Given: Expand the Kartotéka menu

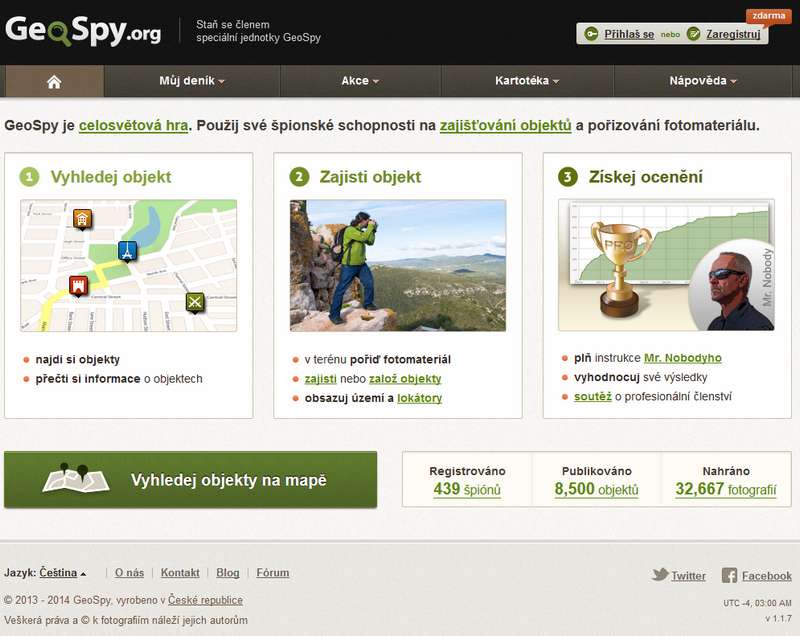Looking at the screenshot, I should 527,81.
